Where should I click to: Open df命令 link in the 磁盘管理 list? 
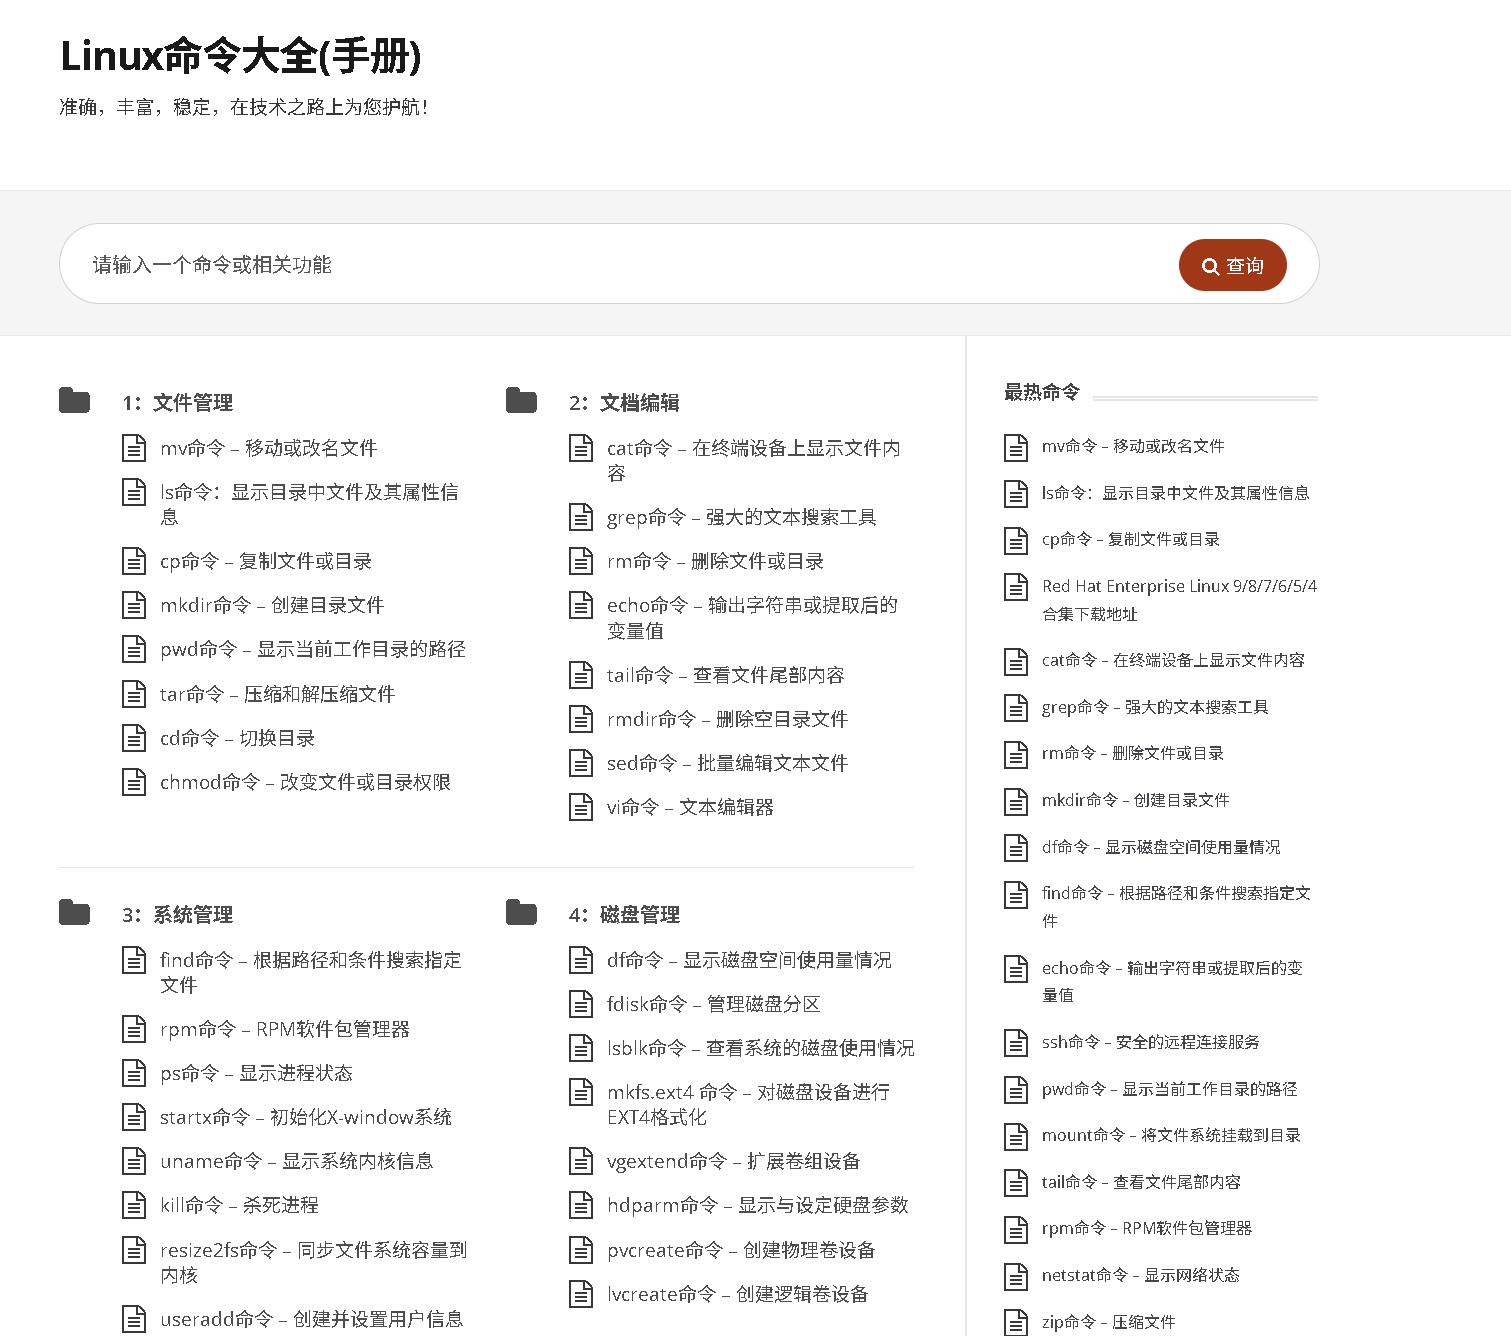tap(749, 960)
